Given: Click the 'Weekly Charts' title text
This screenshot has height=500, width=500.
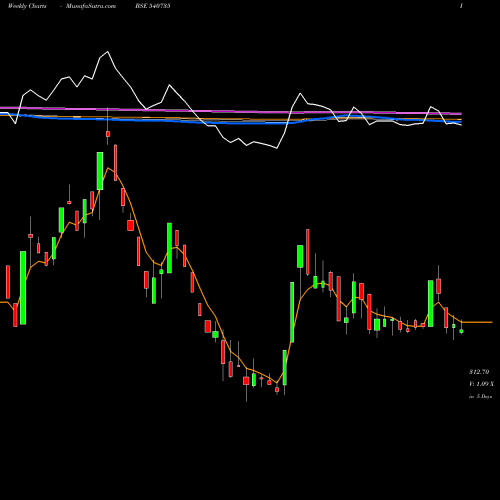Looking at the screenshot, I should (x=27, y=6).
